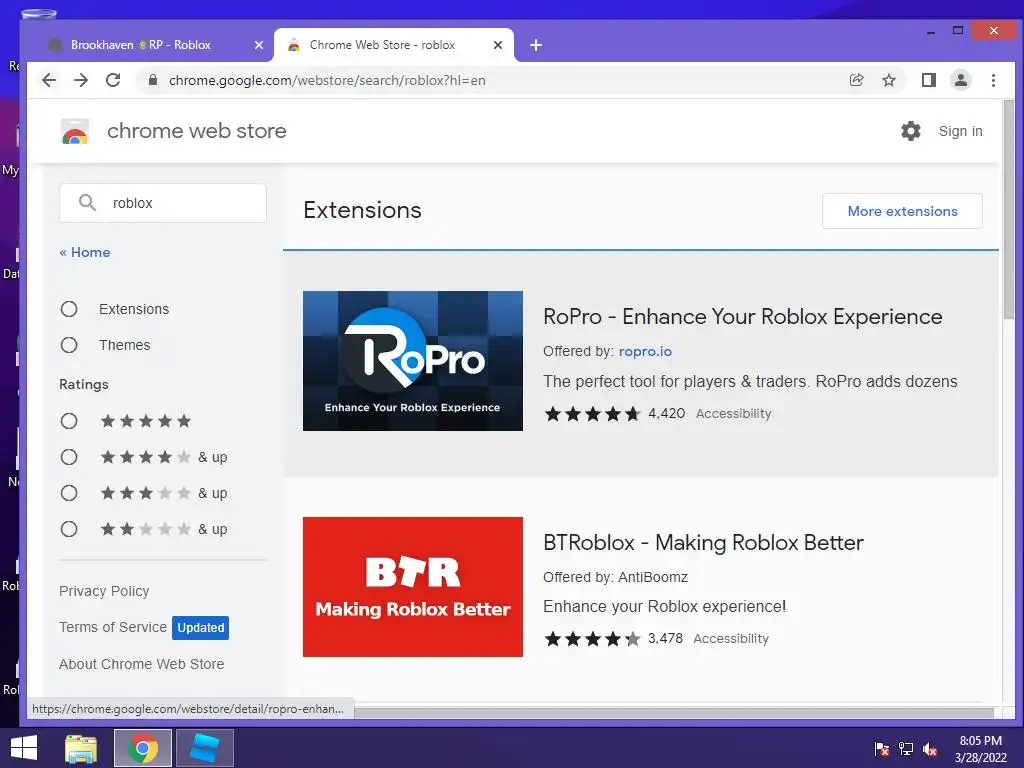Click the Updated badge beside Terms
The width and height of the screenshot is (1024, 768).
tap(200, 628)
